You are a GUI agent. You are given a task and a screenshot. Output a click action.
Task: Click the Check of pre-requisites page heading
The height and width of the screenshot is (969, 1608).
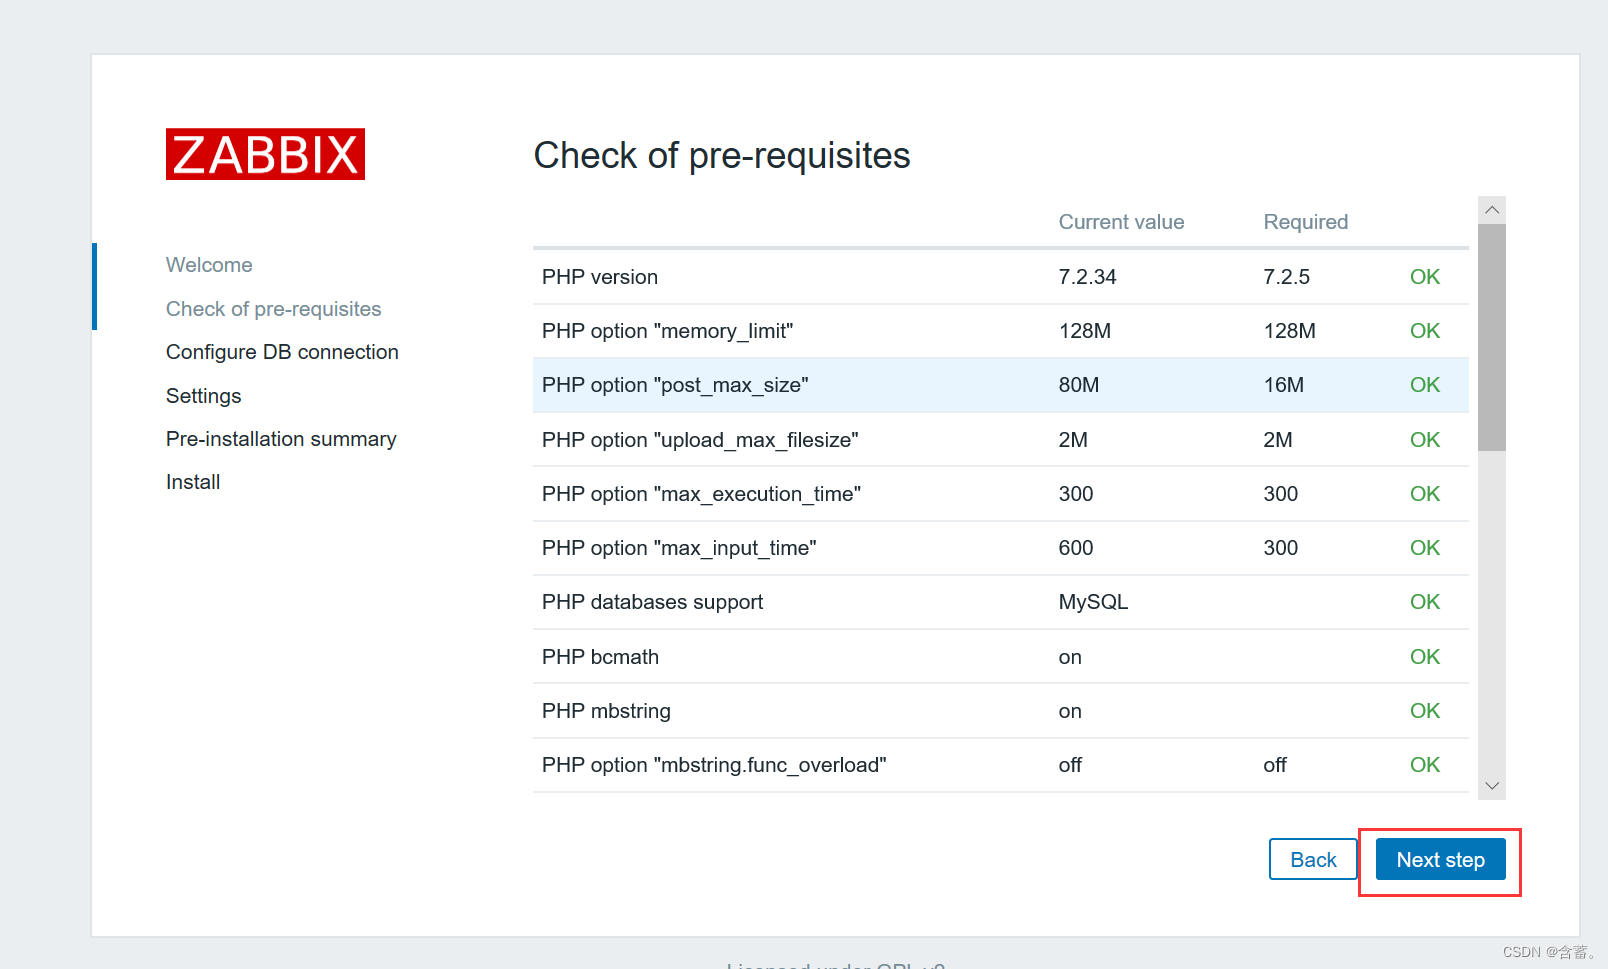tap(722, 156)
